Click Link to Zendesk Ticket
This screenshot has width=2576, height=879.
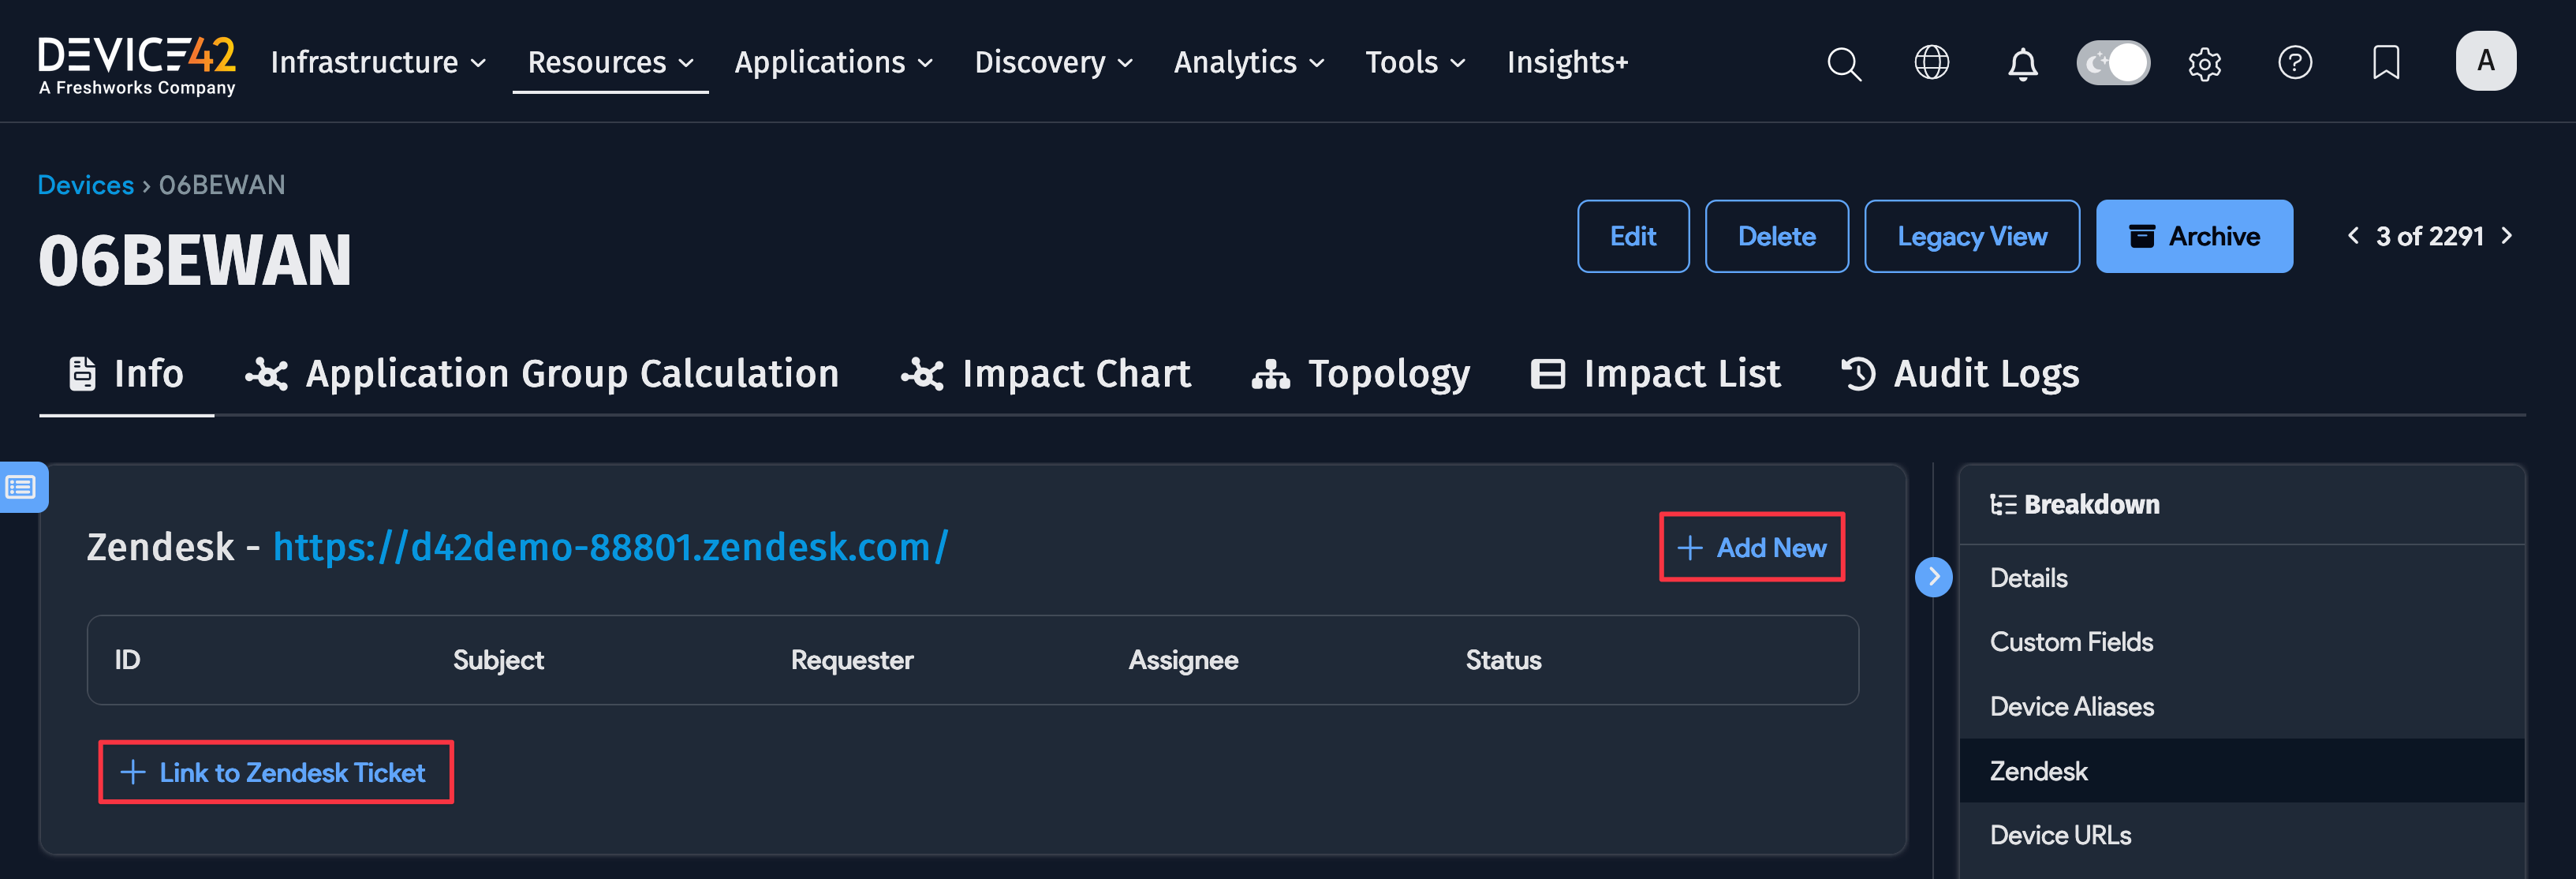coord(275,772)
